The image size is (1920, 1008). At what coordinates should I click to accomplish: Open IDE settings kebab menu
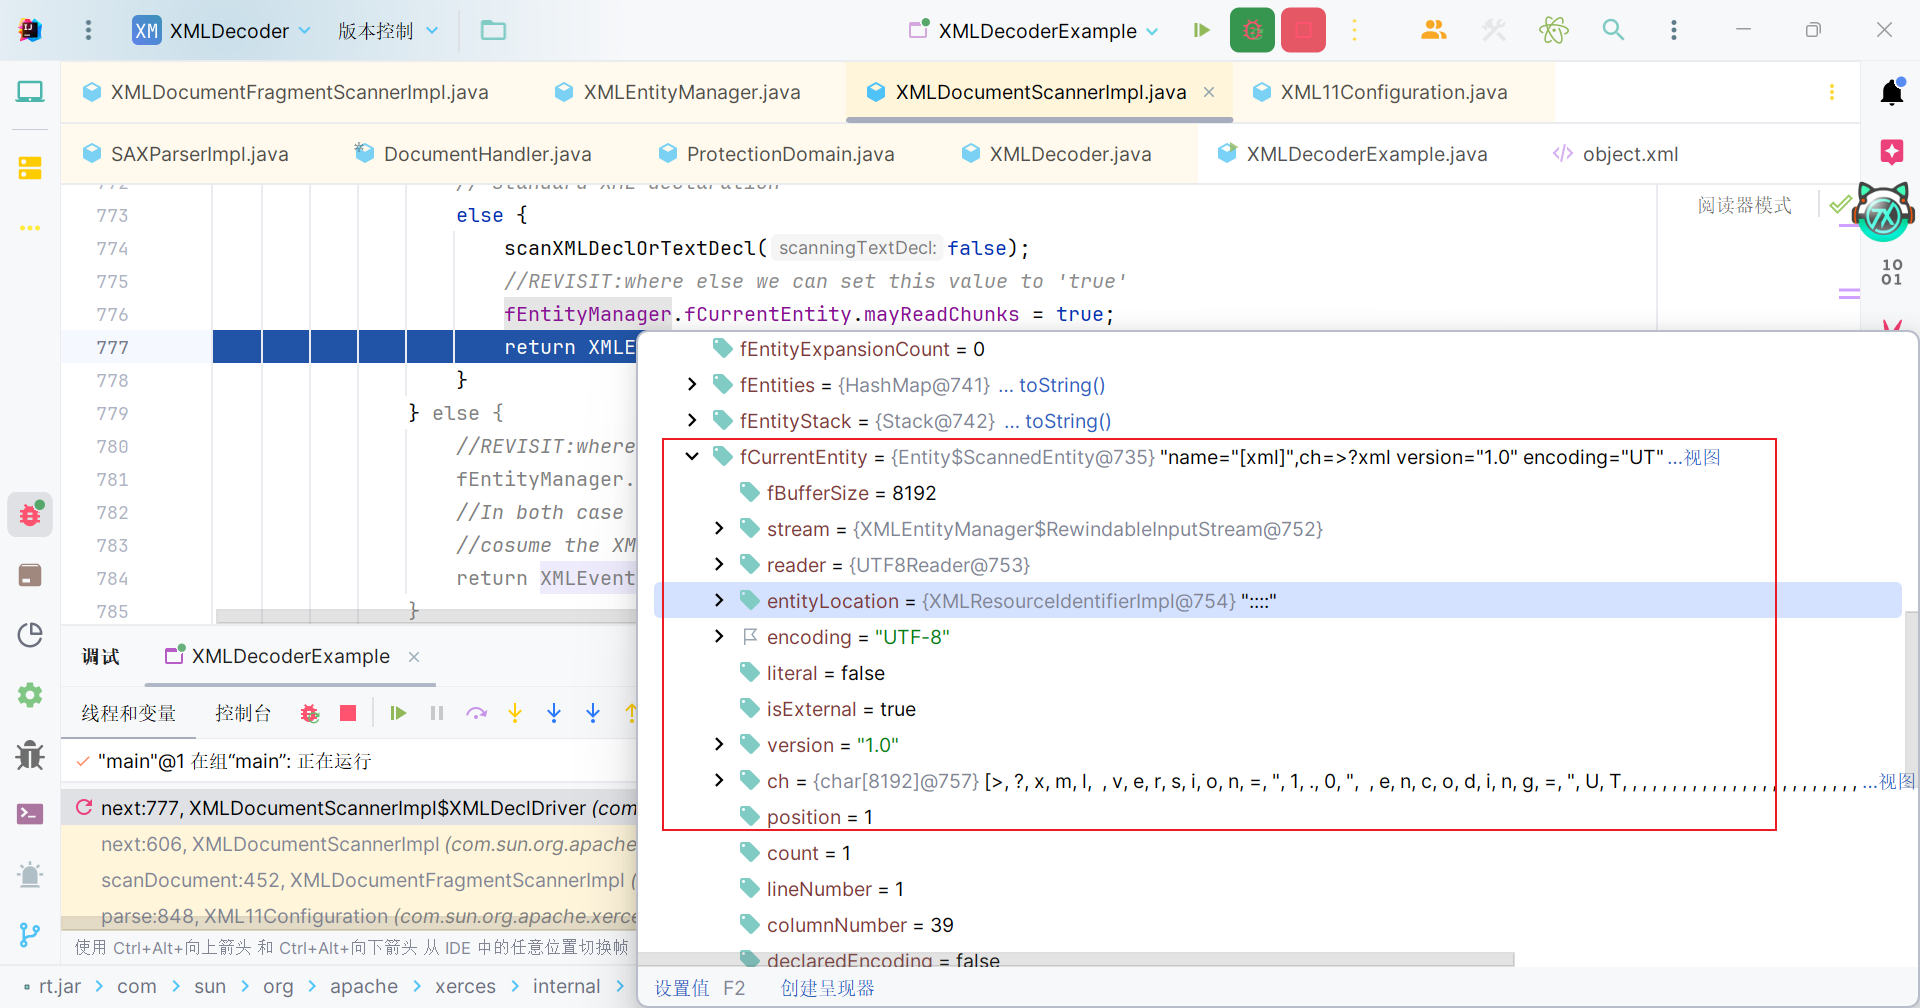point(1673,30)
